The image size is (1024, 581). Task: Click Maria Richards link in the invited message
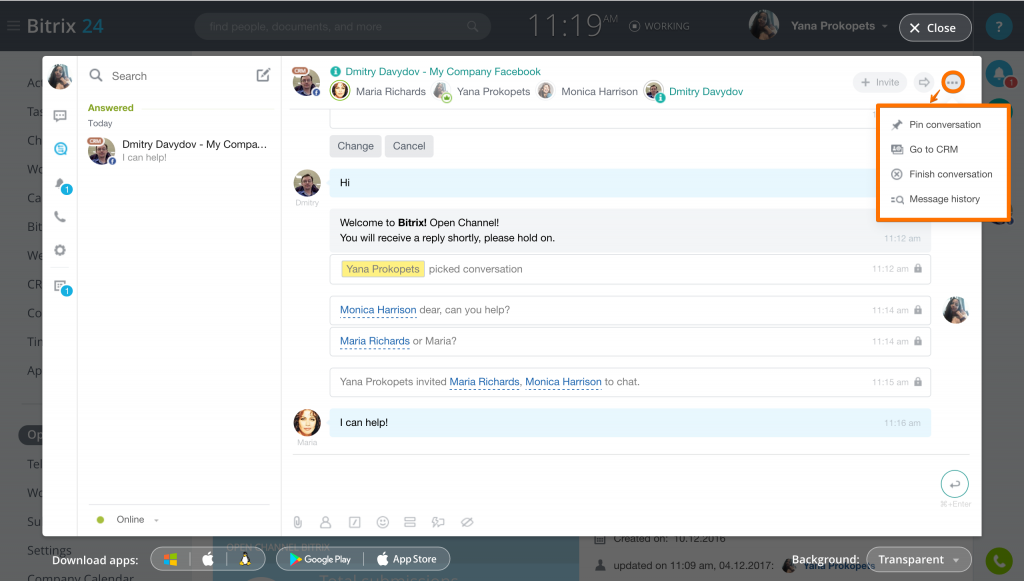(x=485, y=382)
